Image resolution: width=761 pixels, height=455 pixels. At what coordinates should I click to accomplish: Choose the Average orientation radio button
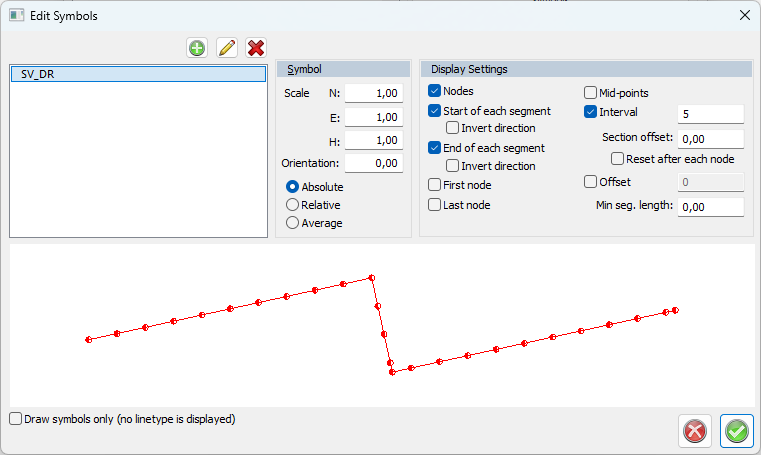pyautogui.click(x=293, y=223)
